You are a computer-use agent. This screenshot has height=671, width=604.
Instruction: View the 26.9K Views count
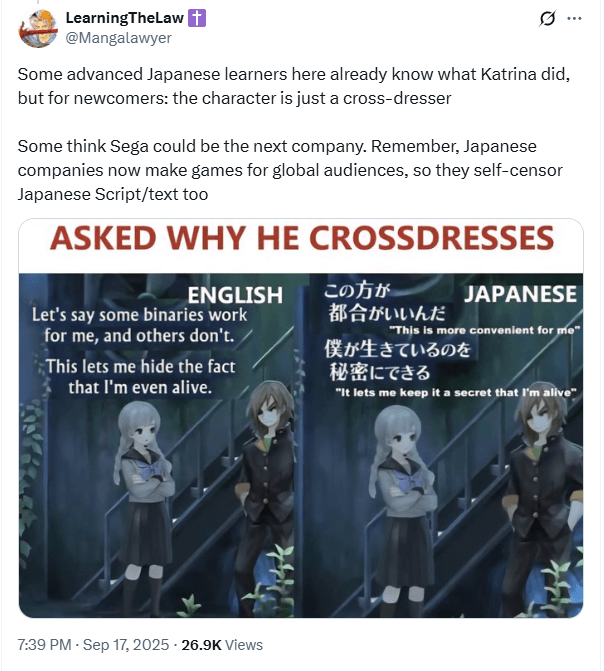222,644
